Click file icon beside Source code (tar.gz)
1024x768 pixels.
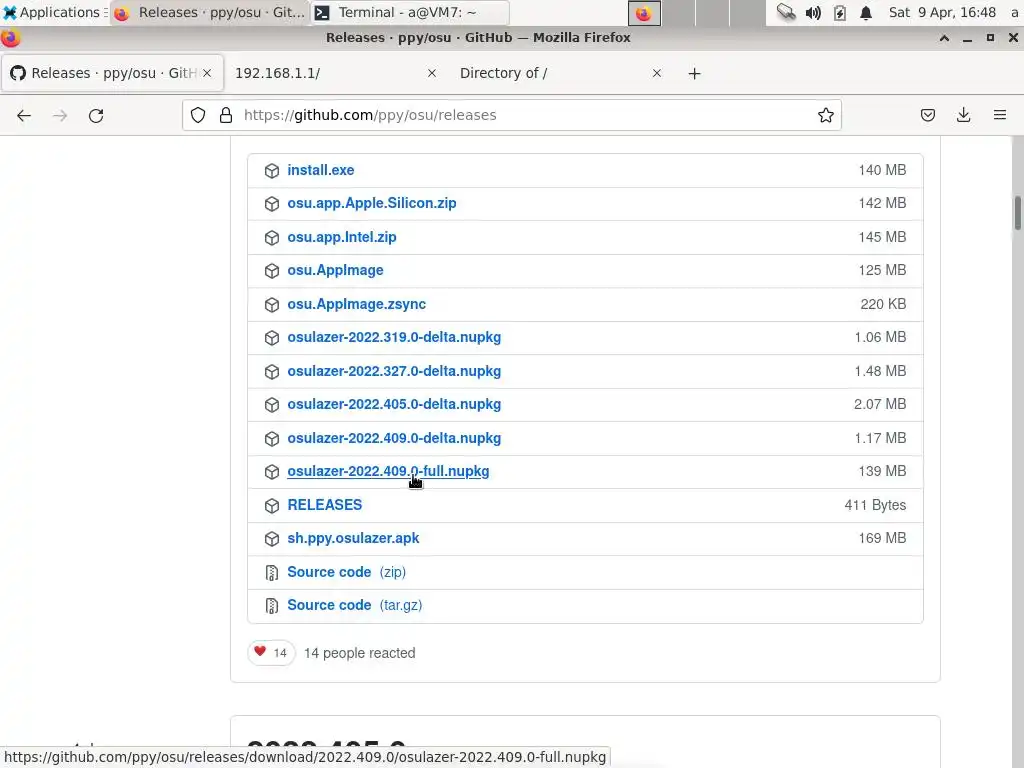coord(272,607)
